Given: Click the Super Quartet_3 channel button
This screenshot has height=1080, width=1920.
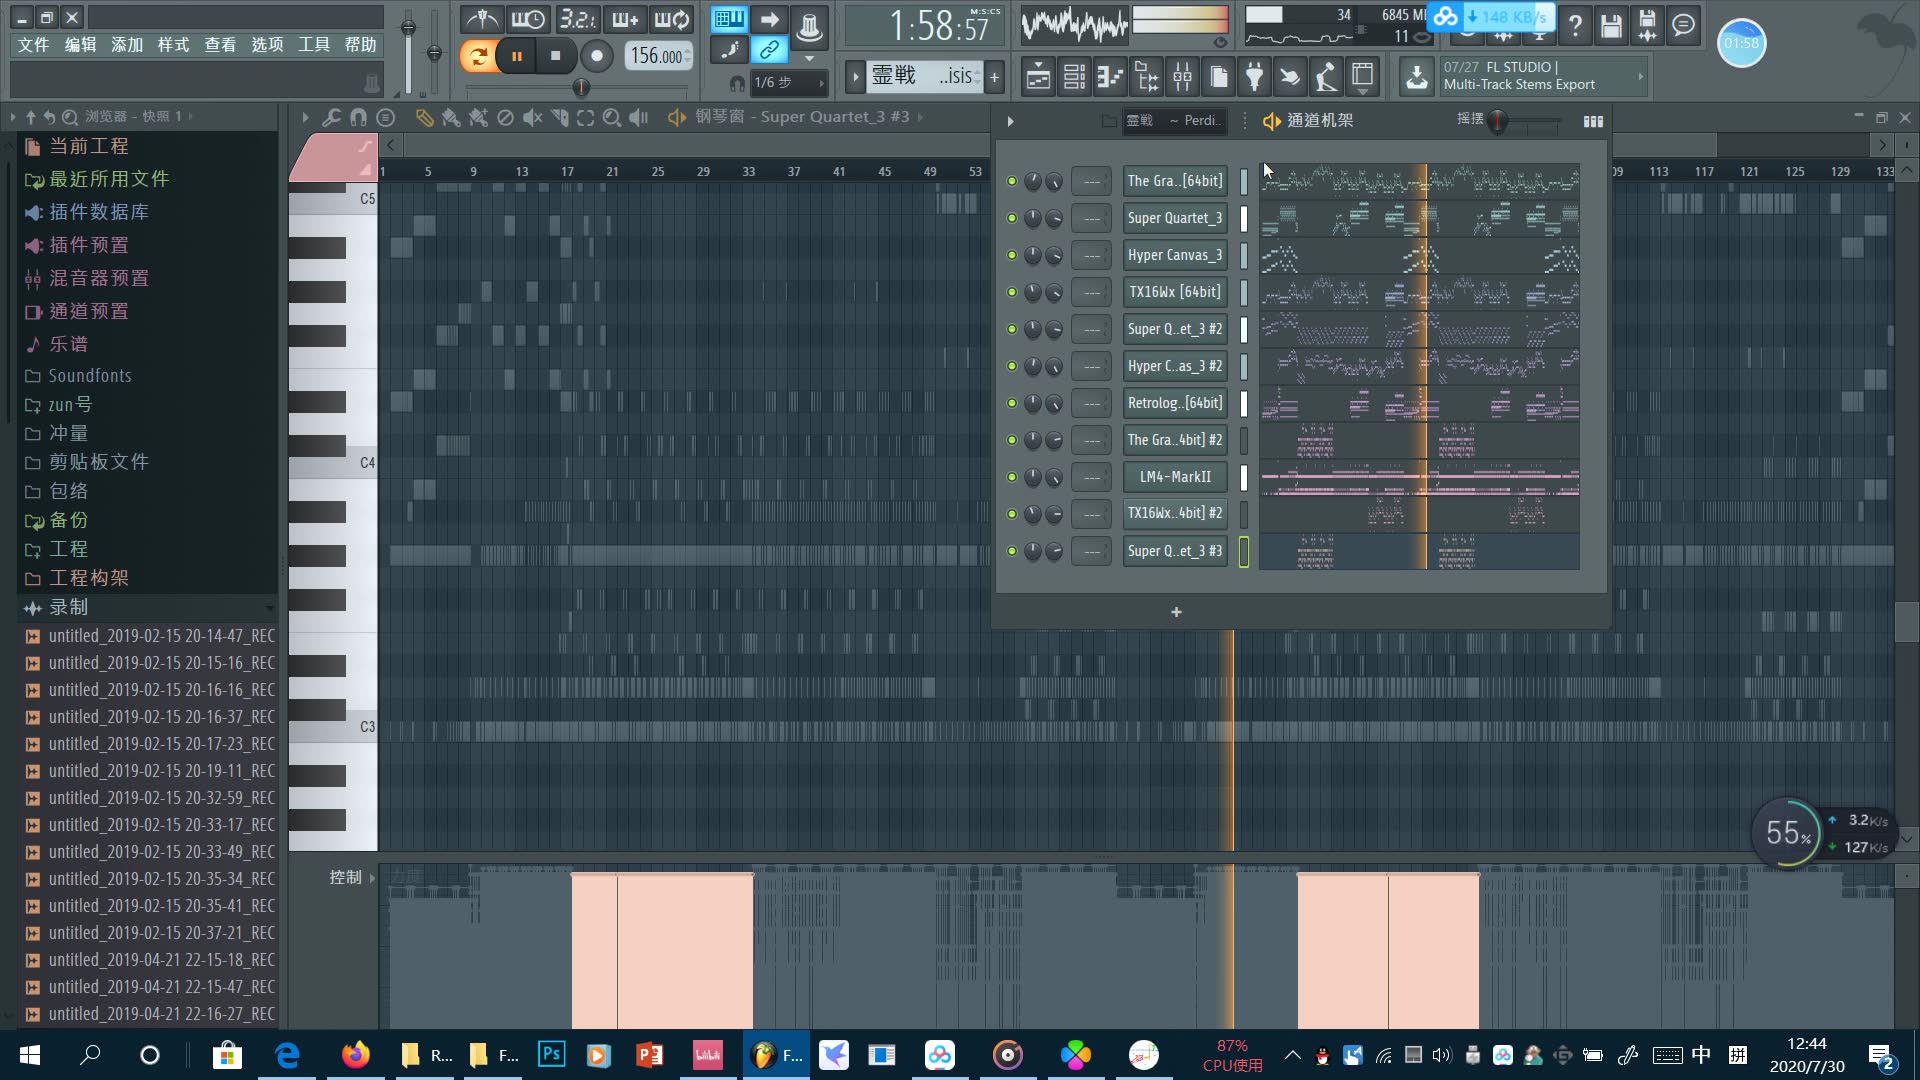Looking at the screenshot, I should (1174, 218).
